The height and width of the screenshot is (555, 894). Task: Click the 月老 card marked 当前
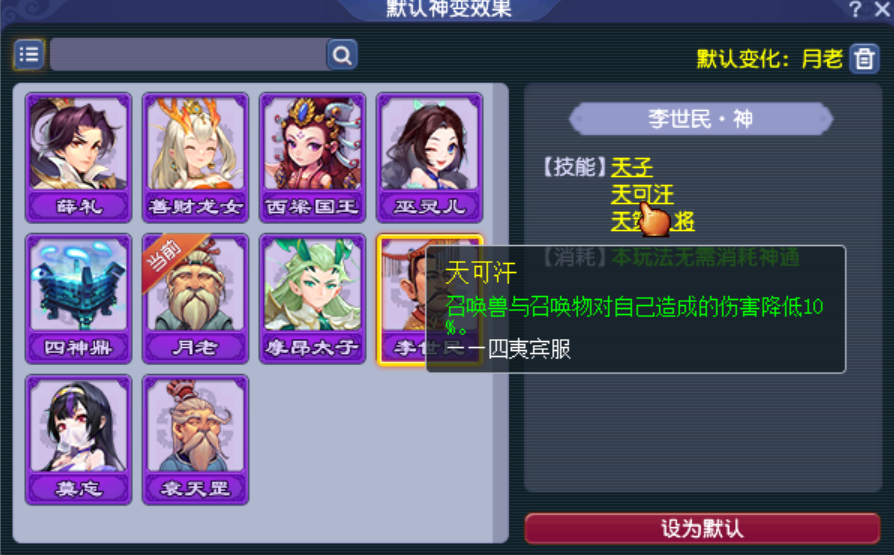(x=196, y=299)
